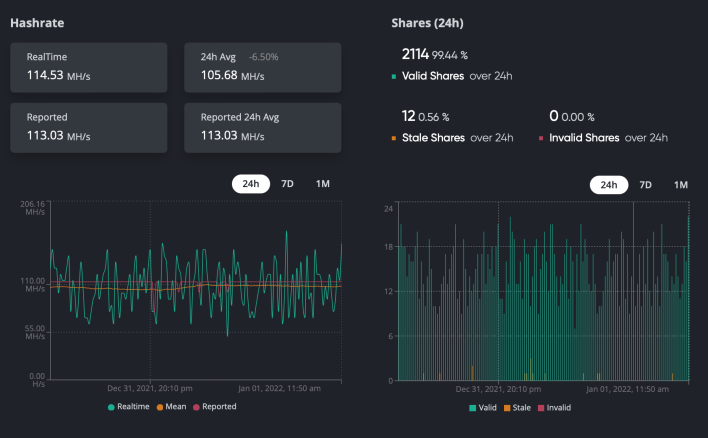Screen dimensions: 708x438
Task: Click the Hashrate section heading
Action: coord(37,23)
